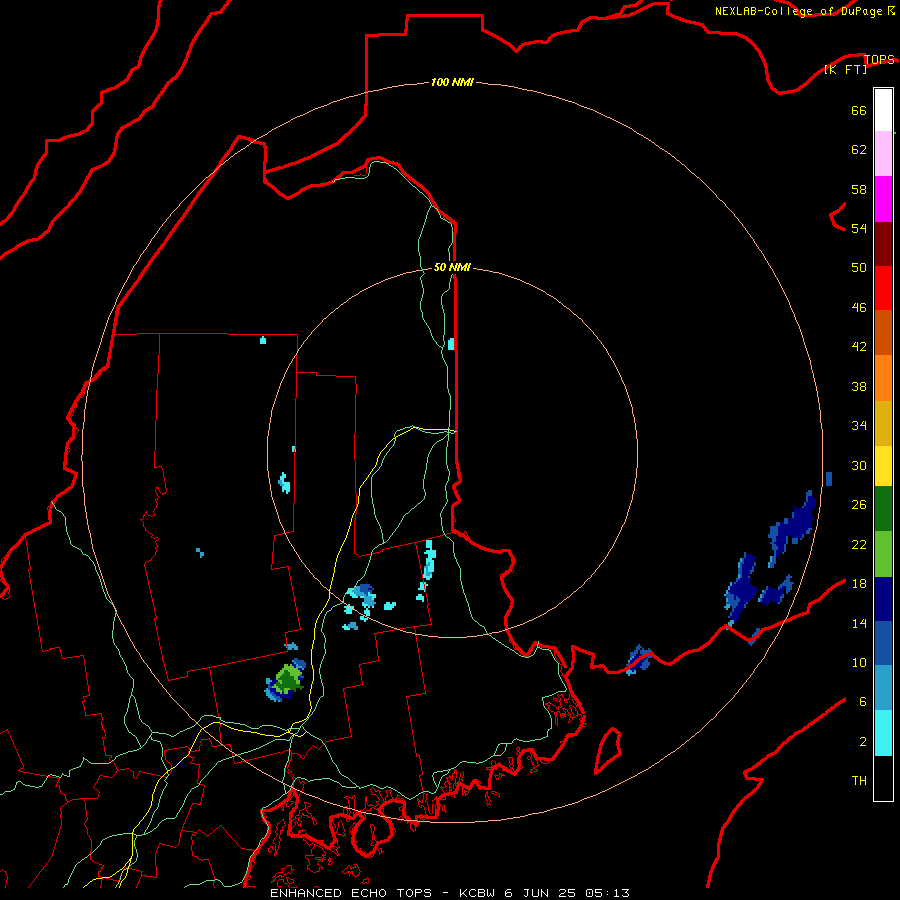
Task: Click the magenta legend color block
Action: (883, 199)
